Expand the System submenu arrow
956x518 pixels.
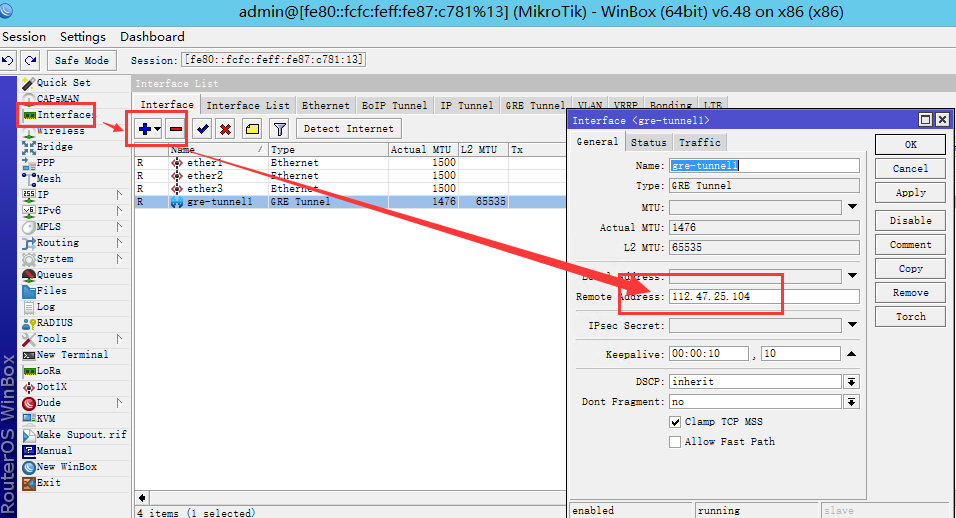pos(120,258)
